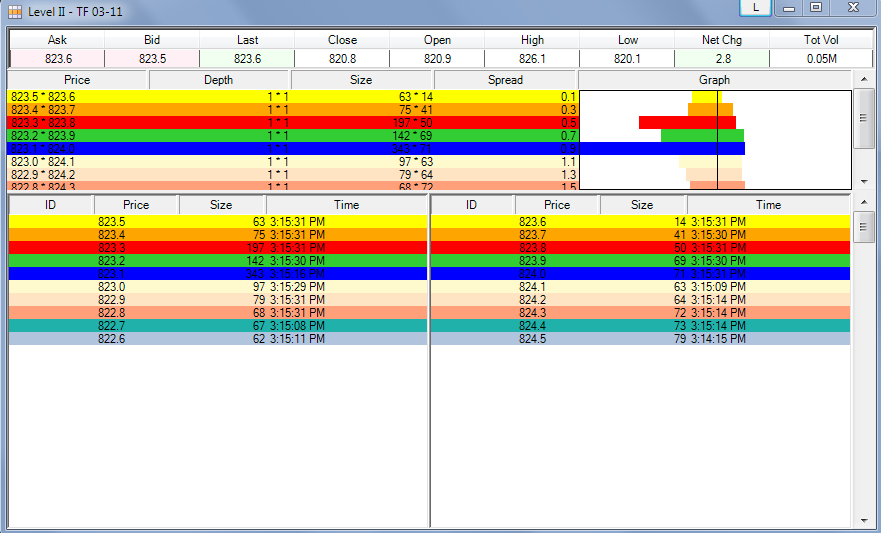Click the High column header
881x533 pixels.
click(x=532, y=40)
